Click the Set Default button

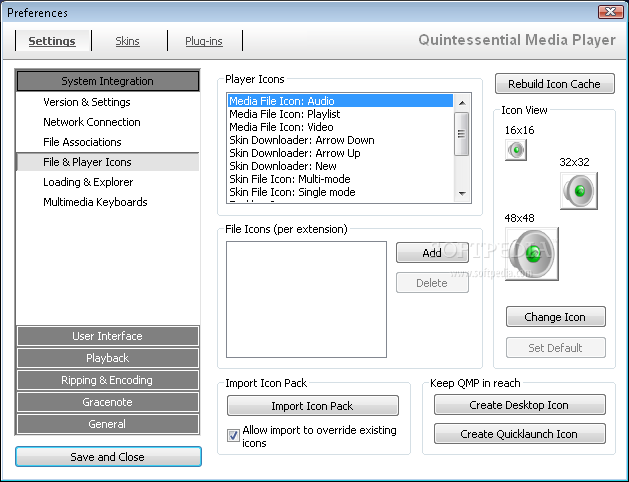(x=556, y=348)
